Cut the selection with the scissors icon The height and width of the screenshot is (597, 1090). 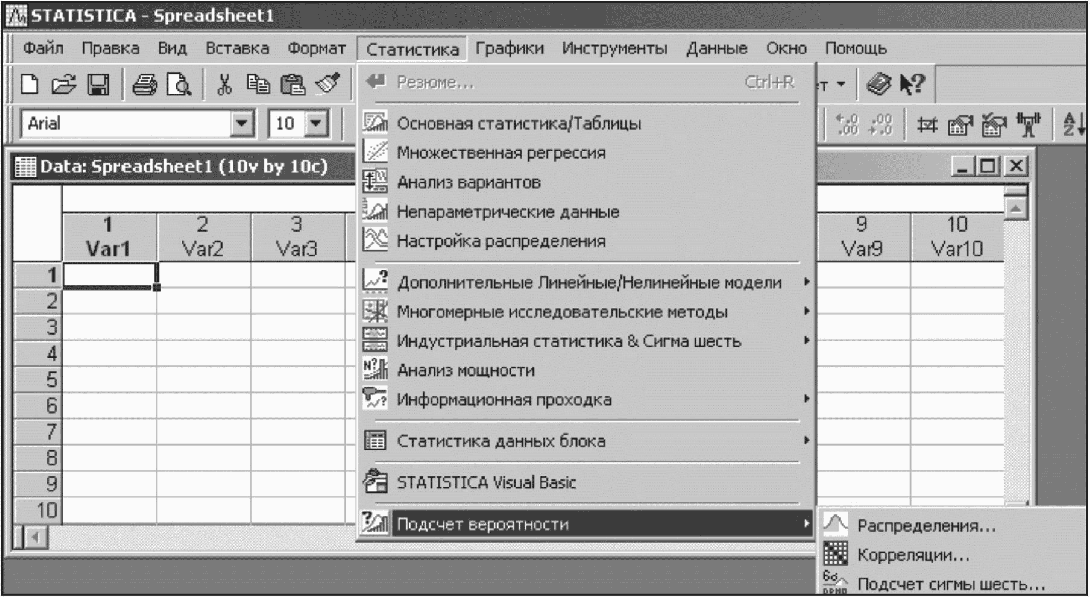(x=225, y=85)
